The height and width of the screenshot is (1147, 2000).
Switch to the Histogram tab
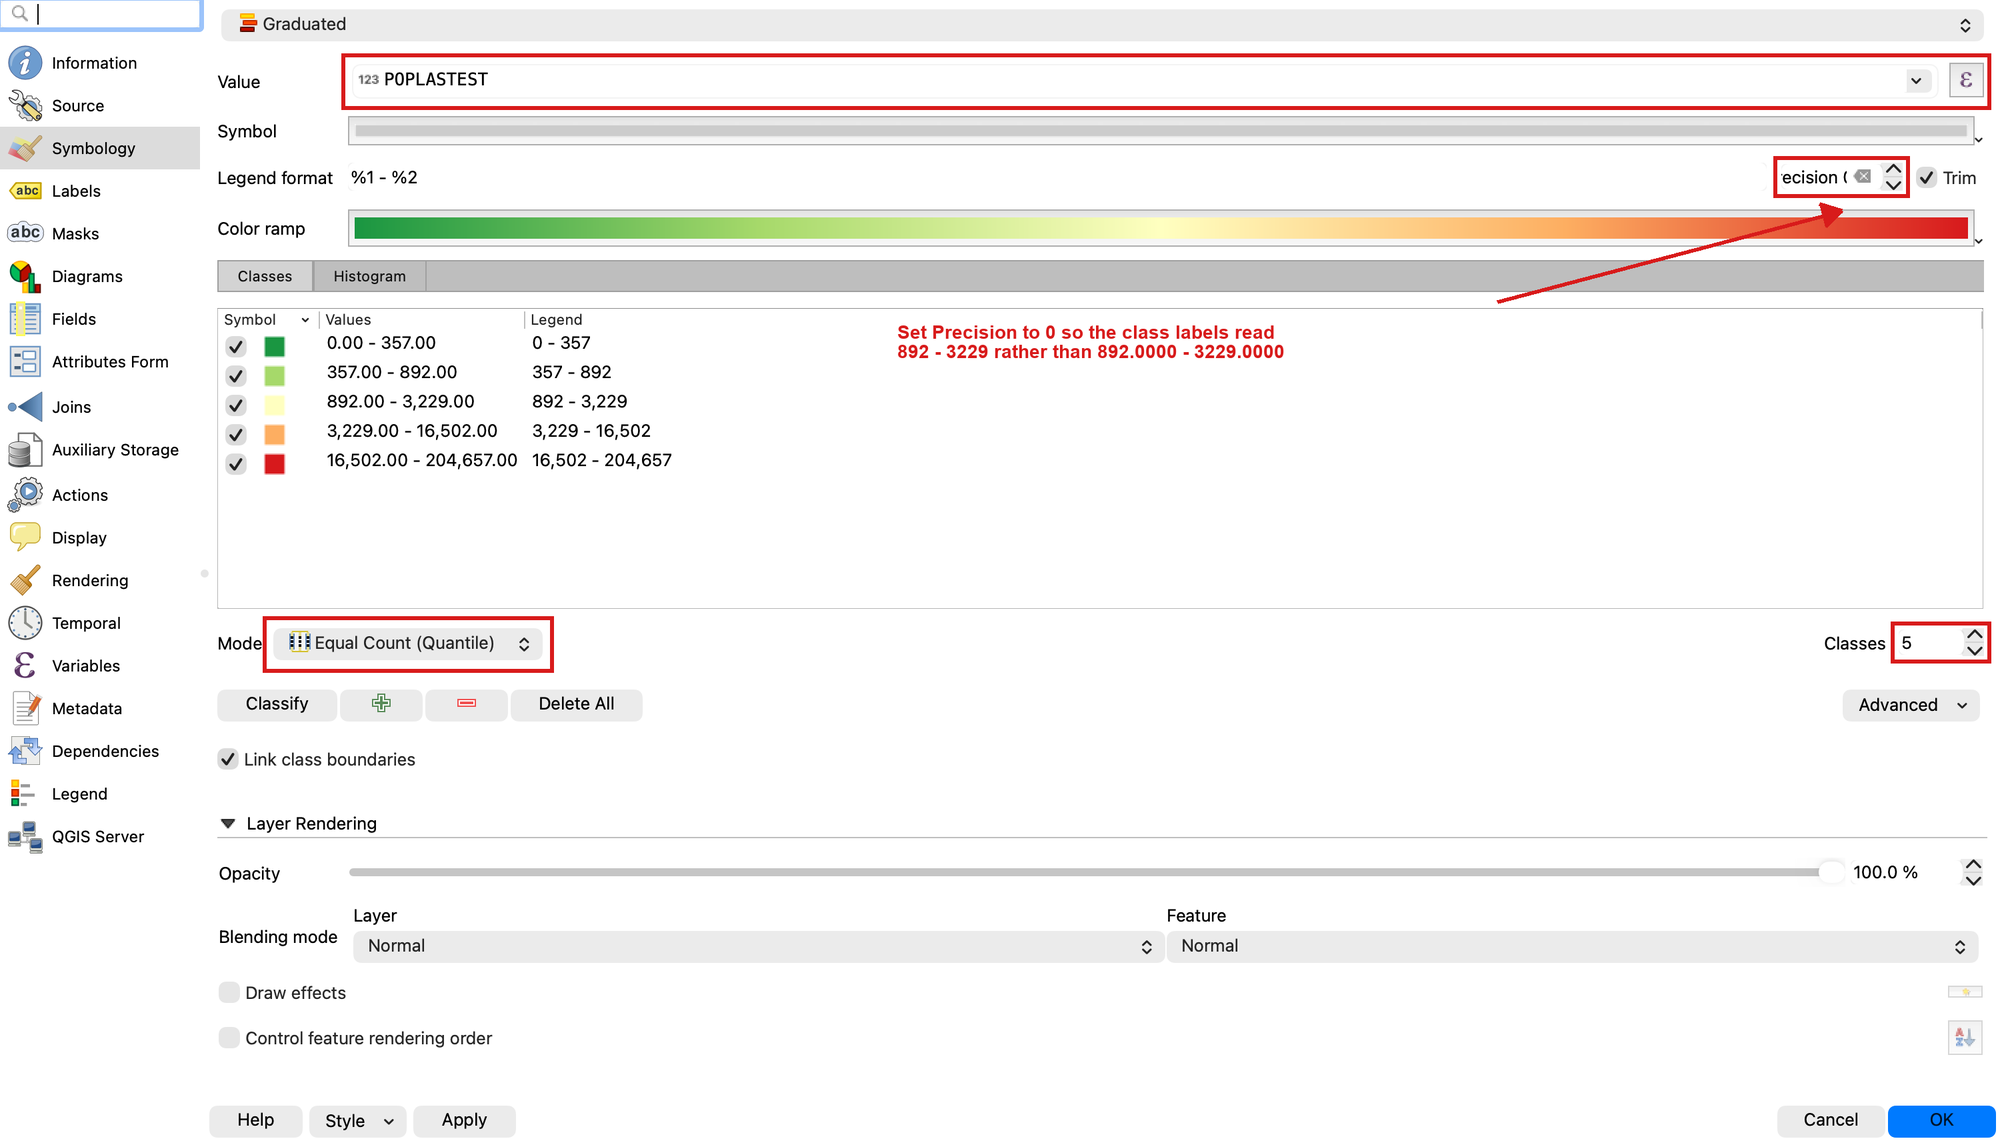(370, 276)
